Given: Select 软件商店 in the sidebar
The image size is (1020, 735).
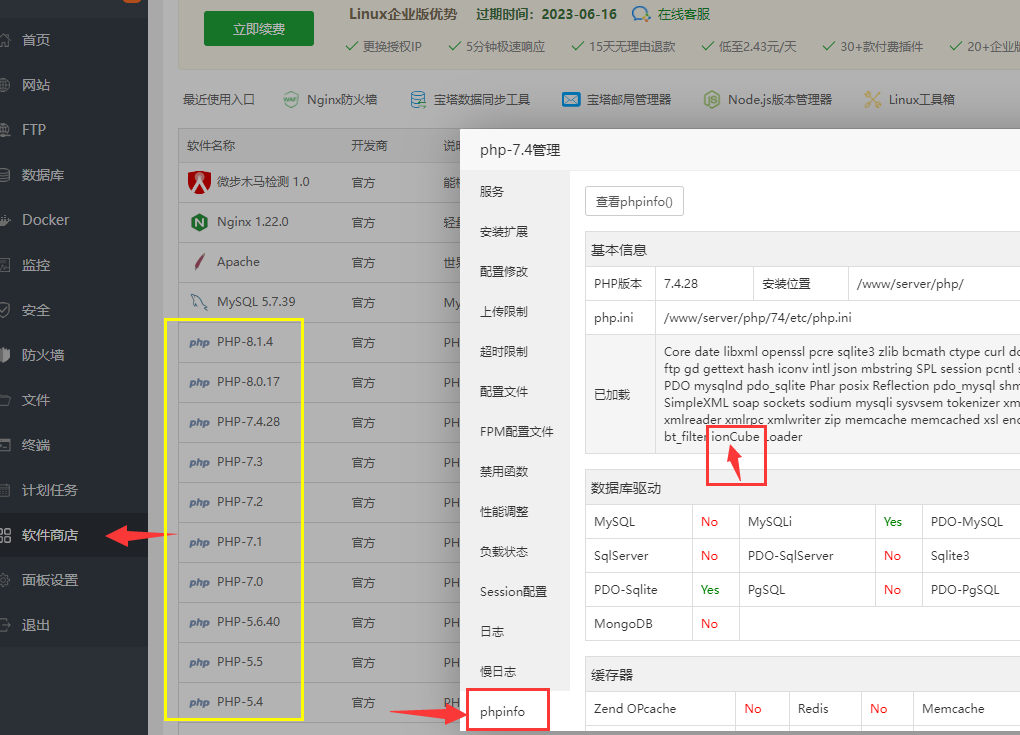Looking at the screenshot, I should pyautogui.click(x=50, y=535).
